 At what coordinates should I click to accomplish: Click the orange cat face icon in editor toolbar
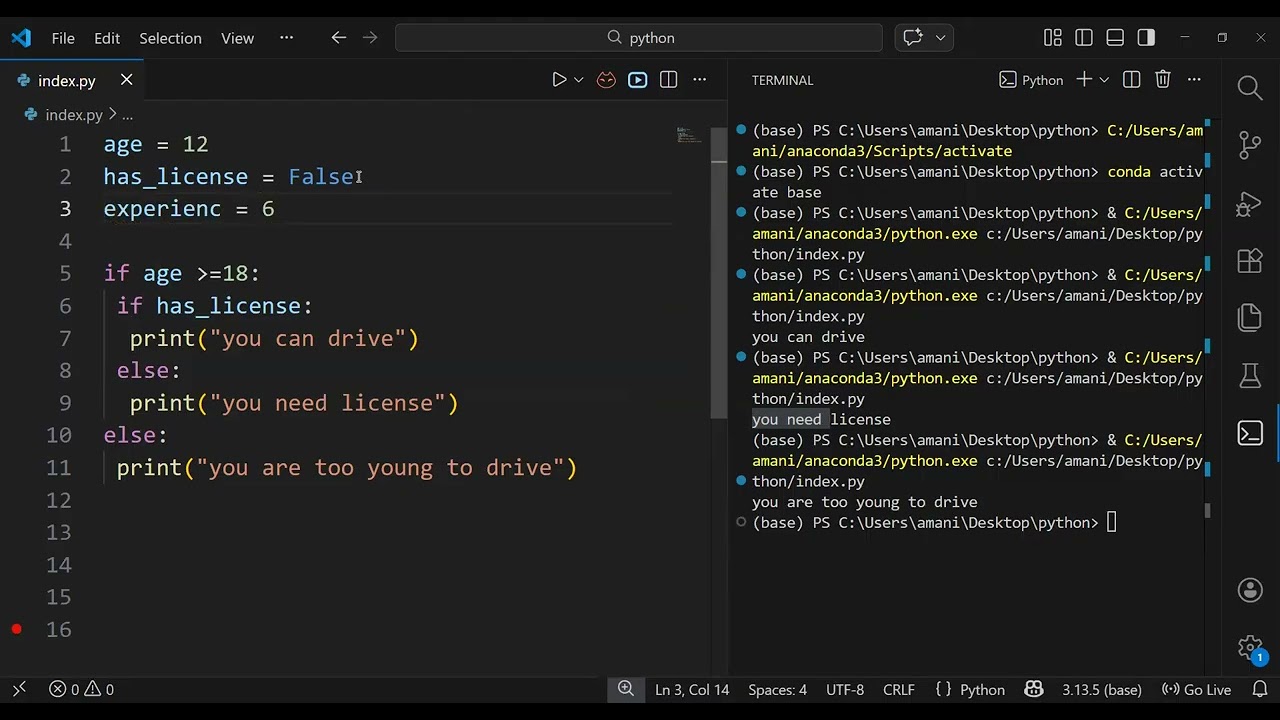pyautogui.click(x=606, y=80)
